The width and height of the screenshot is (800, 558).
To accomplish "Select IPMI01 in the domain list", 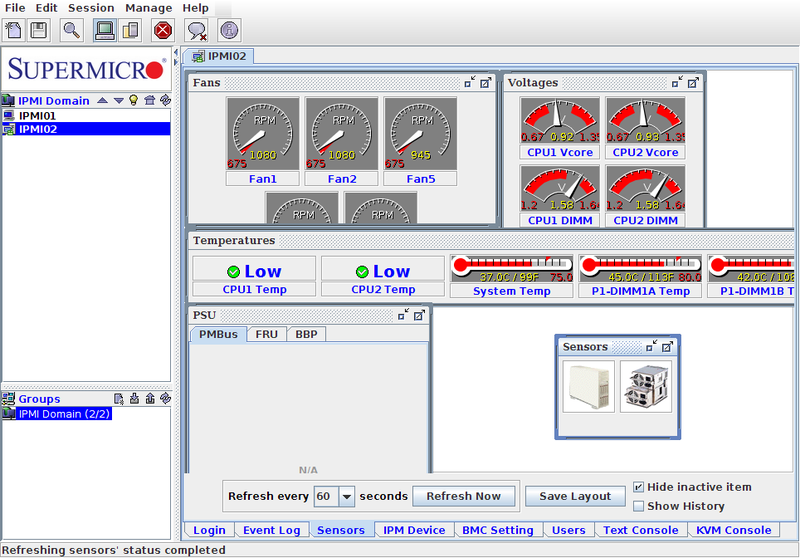I will [86, 116].
